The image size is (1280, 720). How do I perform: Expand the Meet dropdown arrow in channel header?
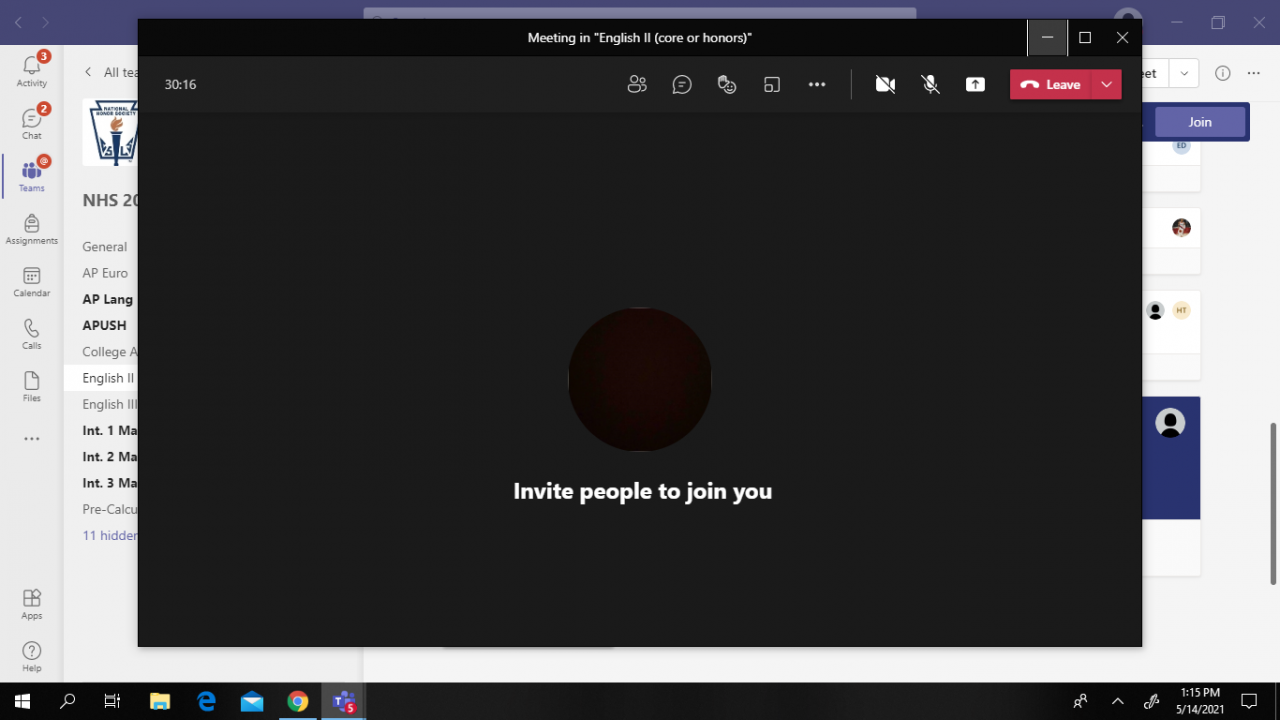coord(1184,73)
